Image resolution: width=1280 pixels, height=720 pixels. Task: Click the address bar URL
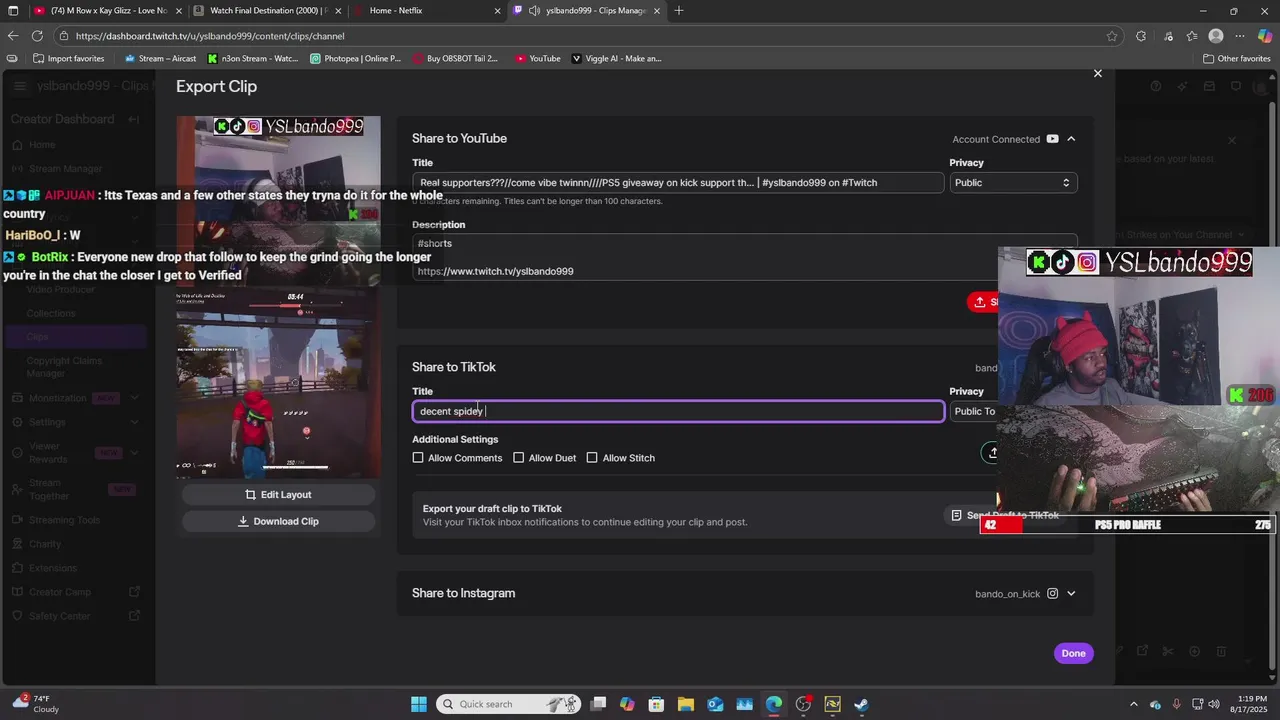[210, 36]
